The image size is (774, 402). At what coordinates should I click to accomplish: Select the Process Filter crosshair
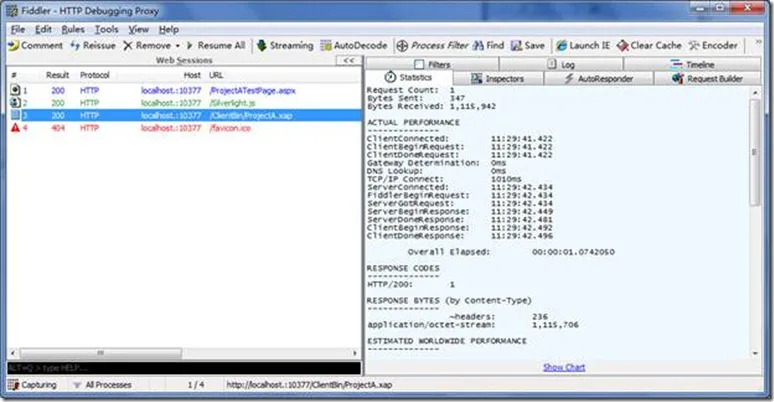402,45
